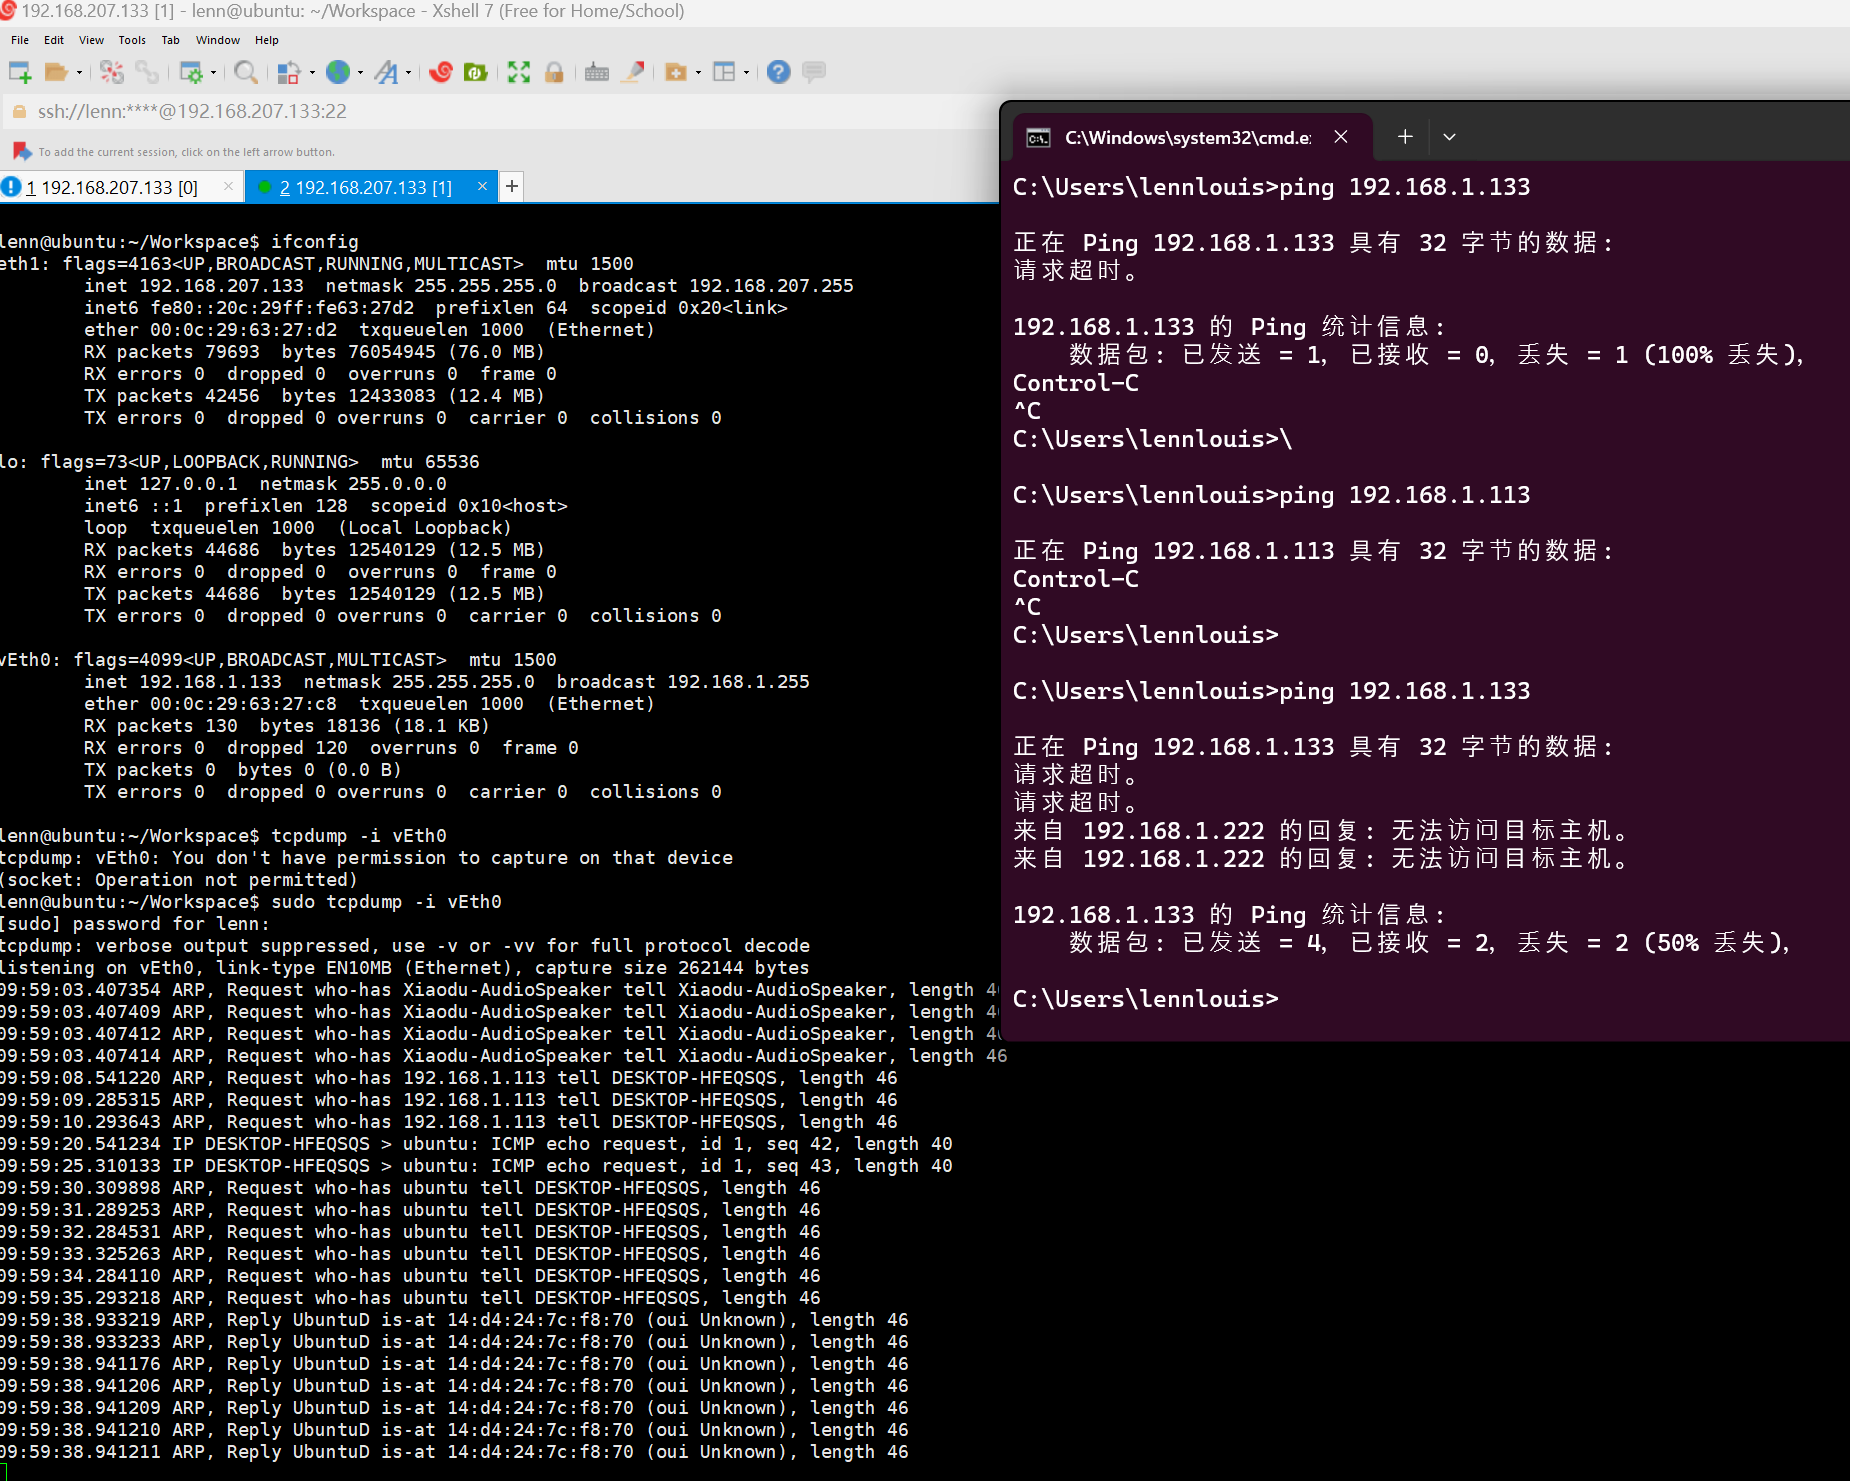Click the 'ifconfig' command text
This screenshot has height=1481, width=1850.
(315, 242)
